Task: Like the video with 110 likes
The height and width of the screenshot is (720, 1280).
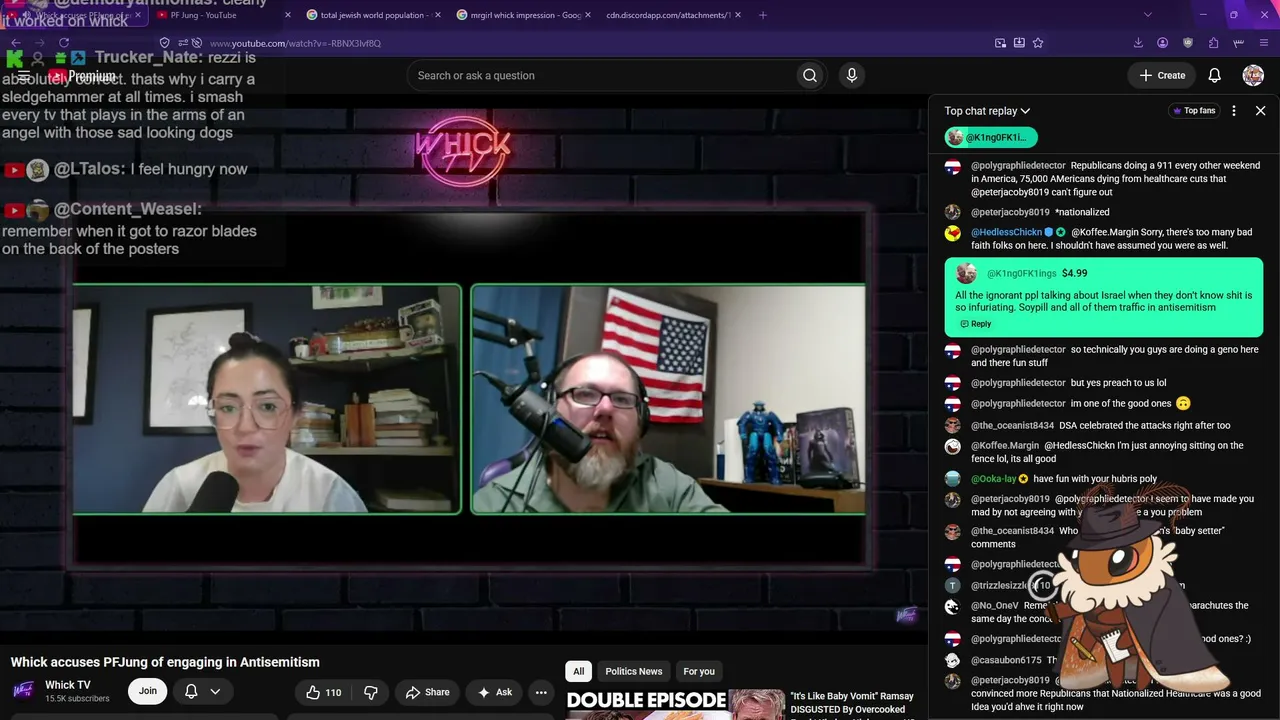Action: click(x=324, y=692)
